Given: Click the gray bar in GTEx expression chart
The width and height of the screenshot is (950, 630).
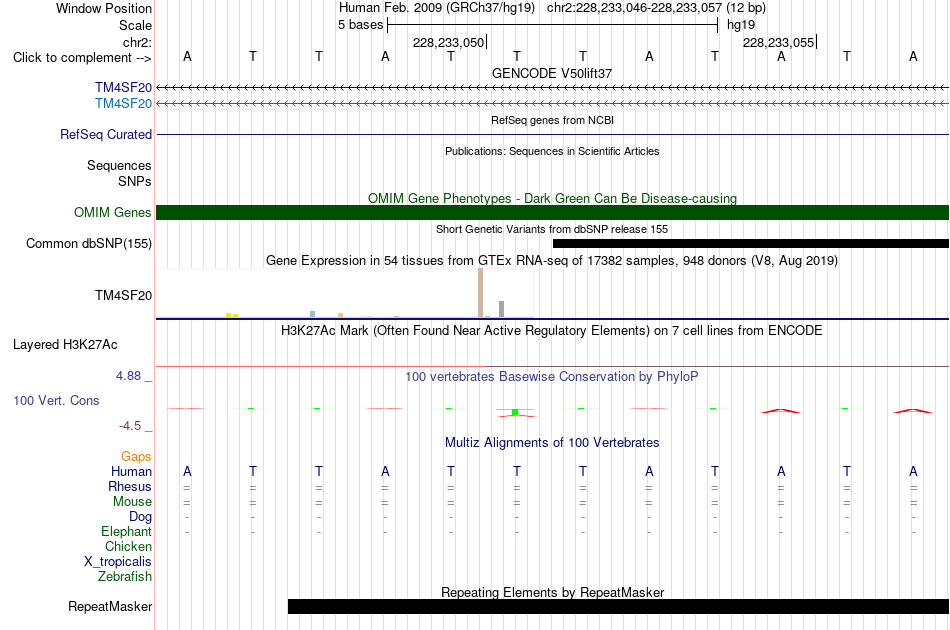Looking at the screenshot, I should [x=502, y=309].
